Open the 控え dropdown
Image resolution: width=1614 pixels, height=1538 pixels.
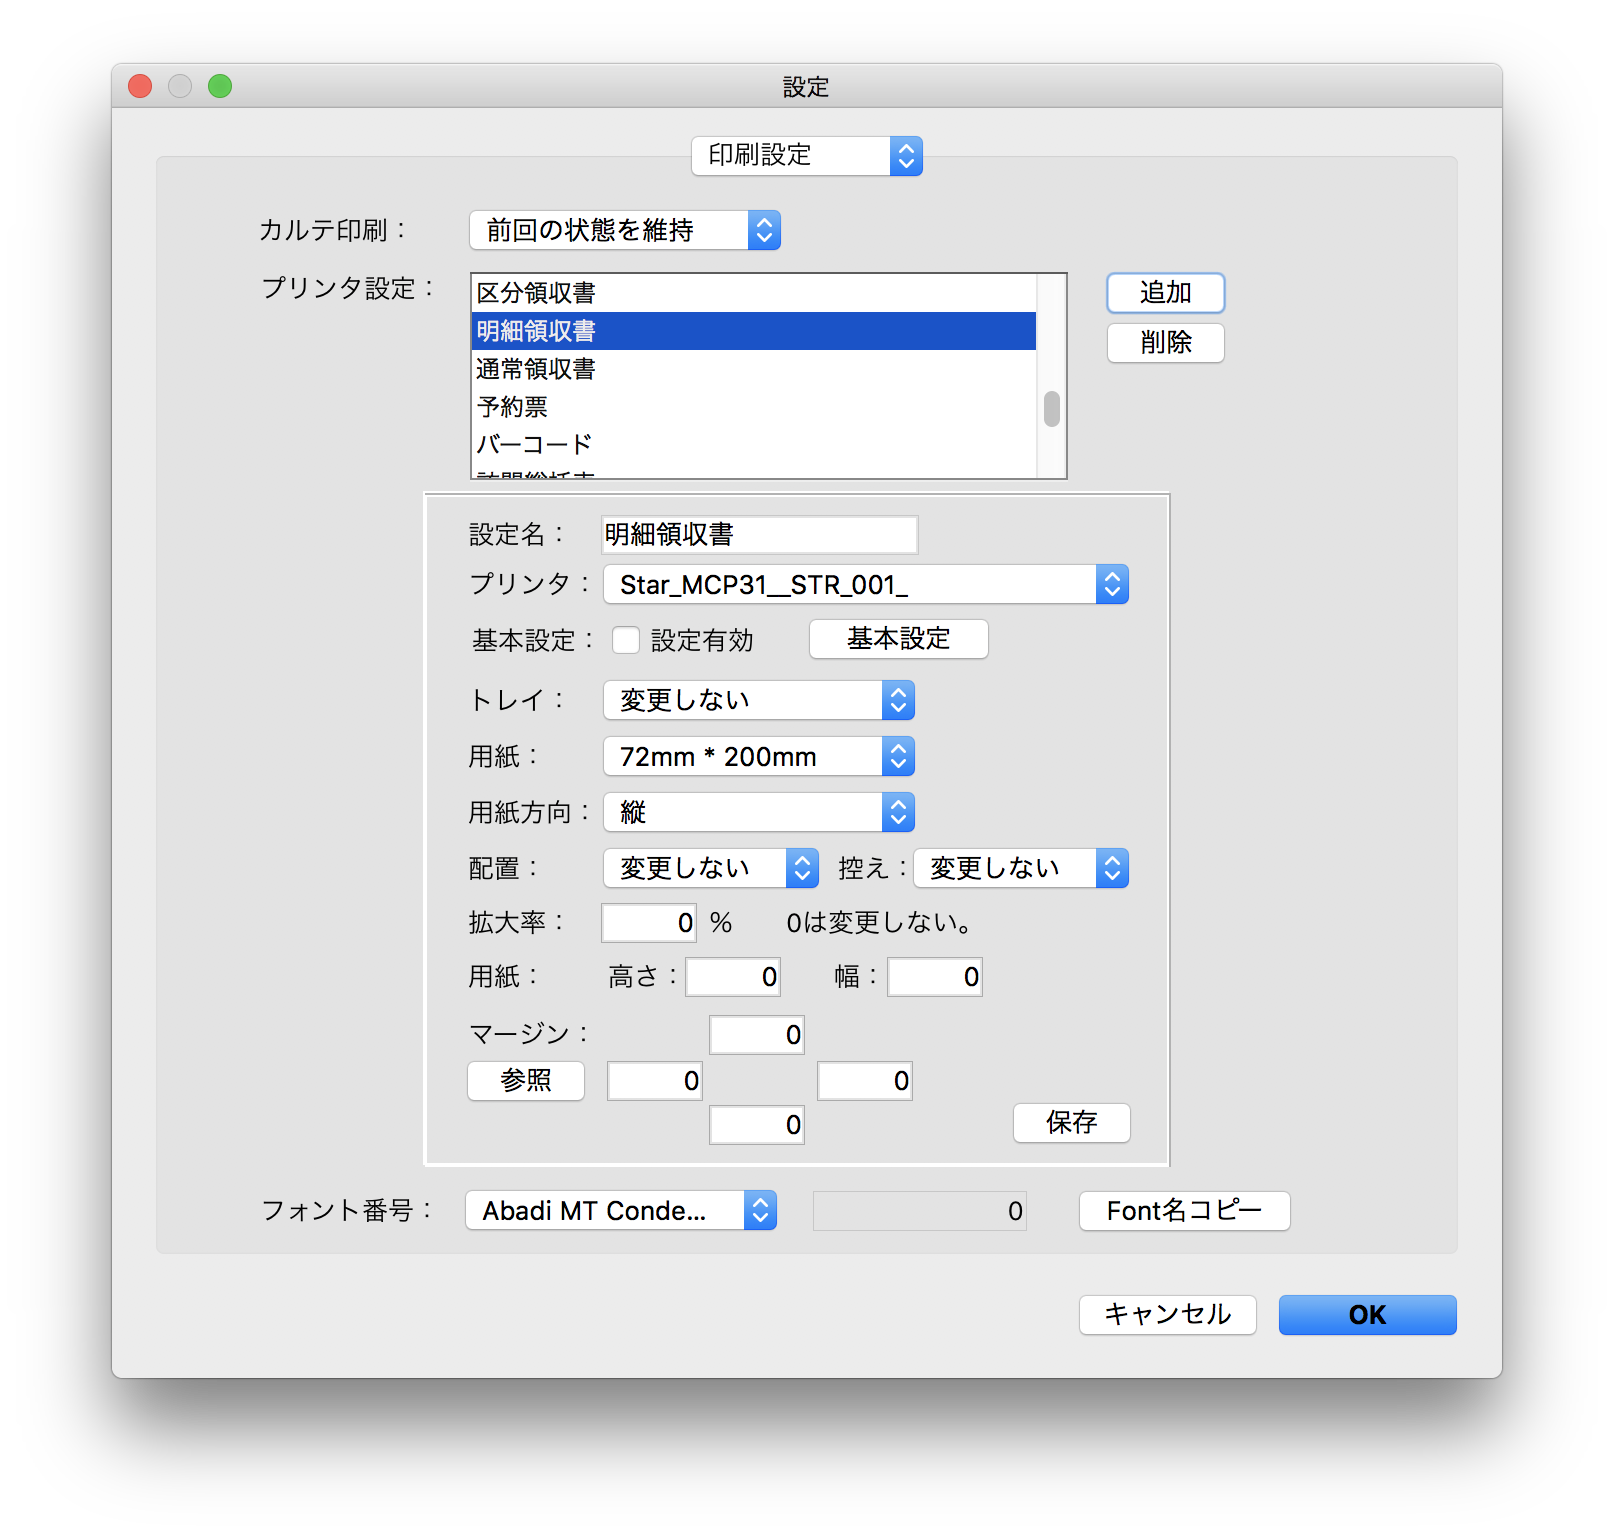point(1020,868)
